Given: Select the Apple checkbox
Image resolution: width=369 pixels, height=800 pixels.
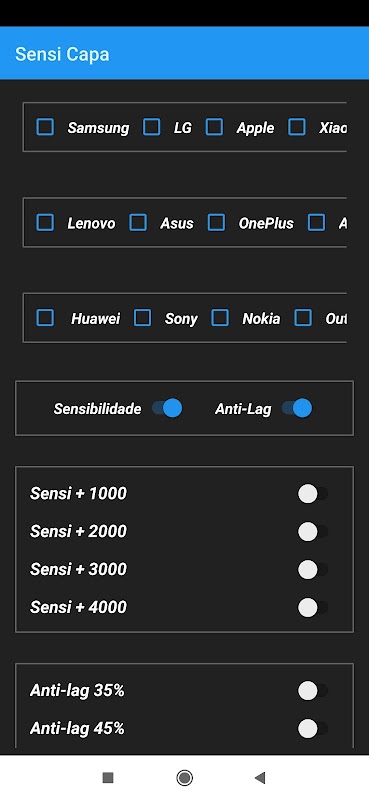Looking at the screenshot, I should click(214, 127).
